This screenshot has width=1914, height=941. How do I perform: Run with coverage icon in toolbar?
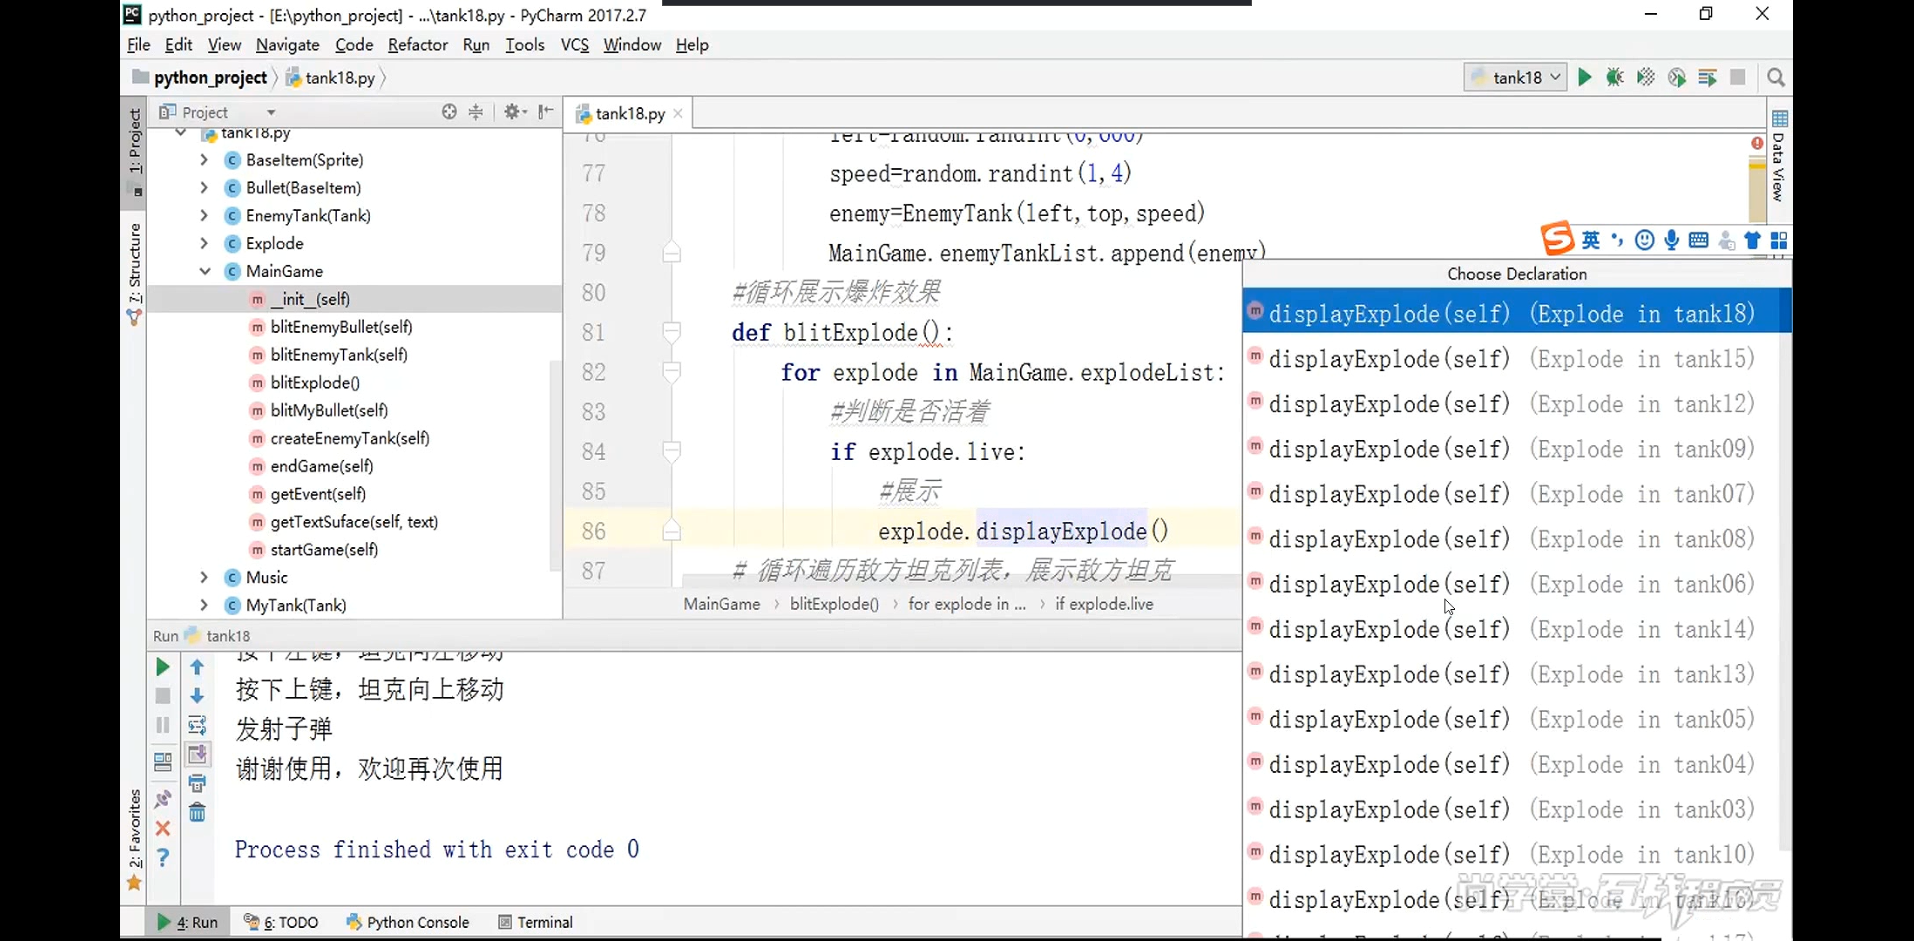click(1645, 77)
